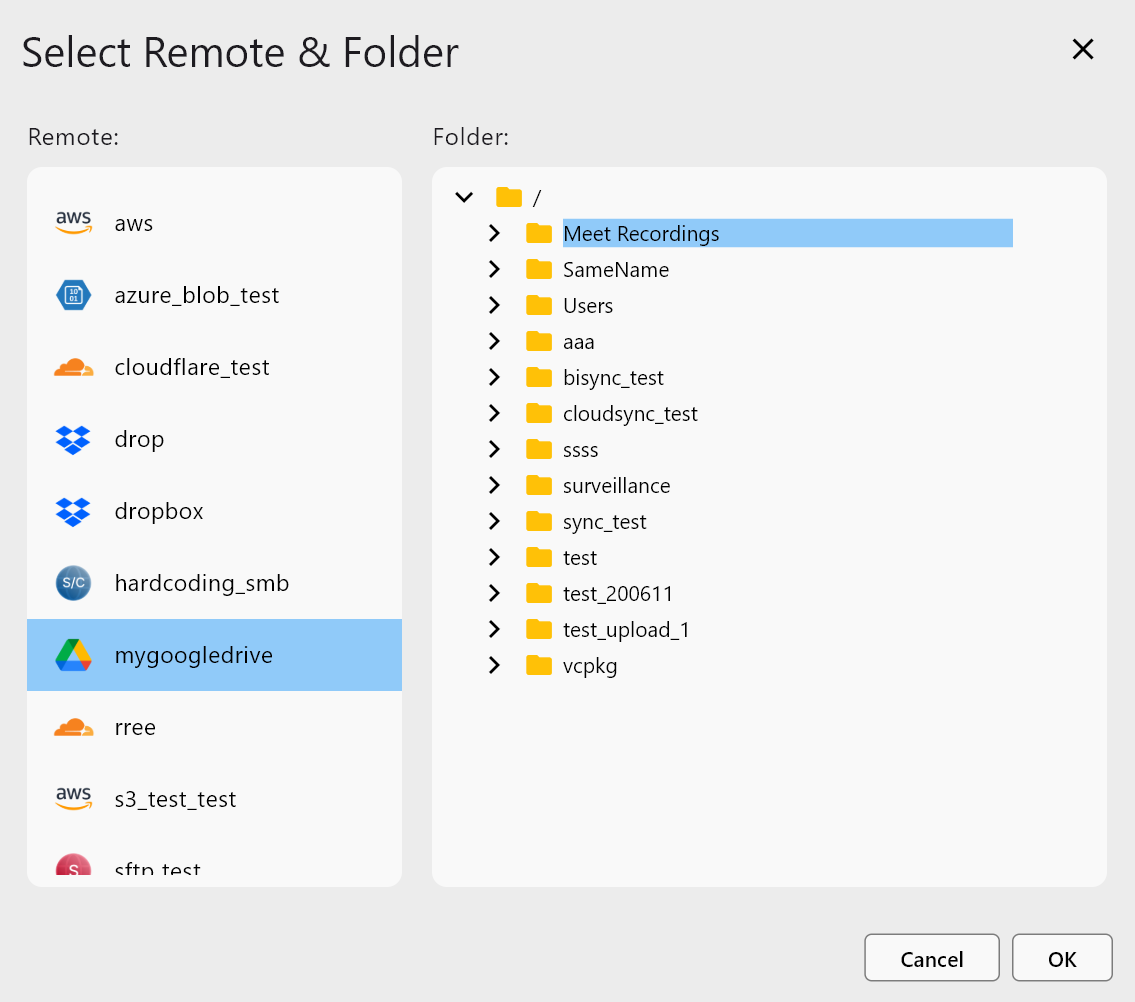Image resolution: width=1135 pixels, height=1002 pixels.
Task: Expand the vcpkg folder
Action: coord(493,665)
